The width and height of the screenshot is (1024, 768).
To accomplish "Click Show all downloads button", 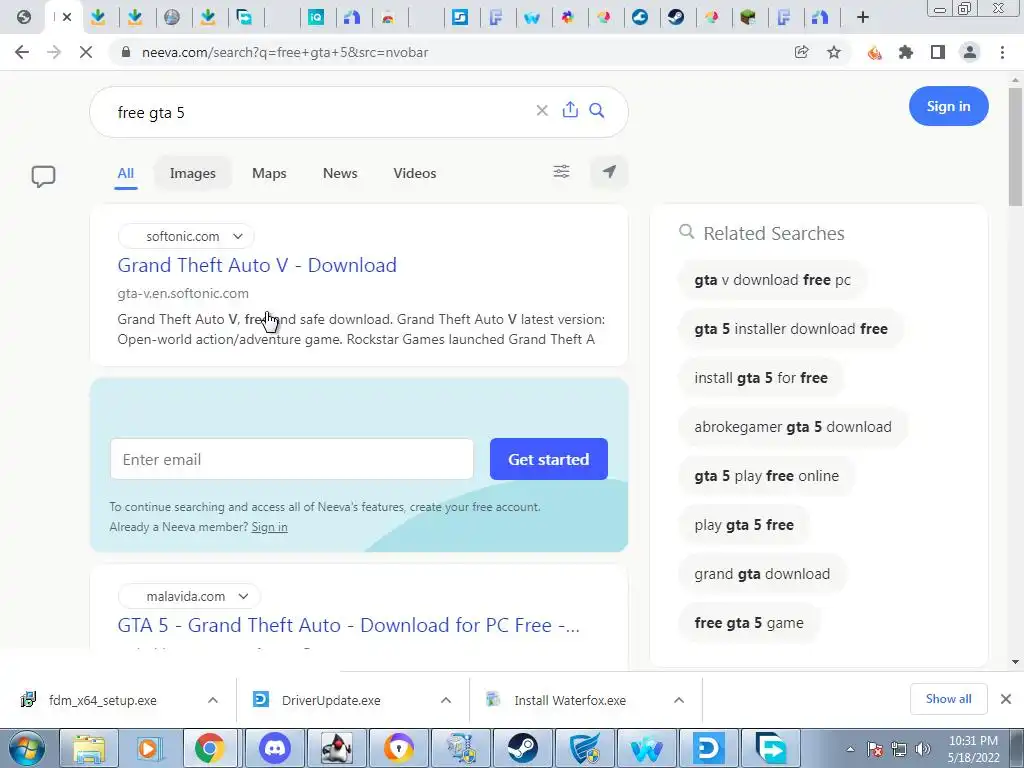I will [948, 699].
